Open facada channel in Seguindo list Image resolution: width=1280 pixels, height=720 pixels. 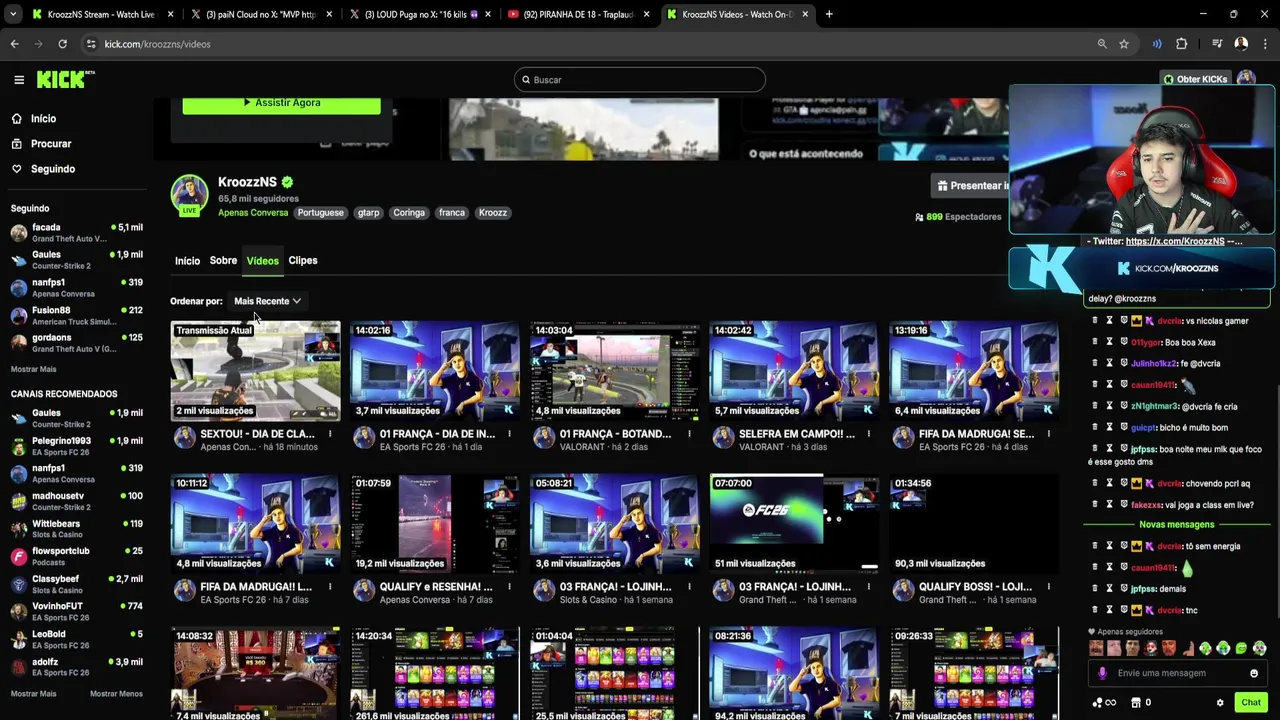click(x=76, y=233)
